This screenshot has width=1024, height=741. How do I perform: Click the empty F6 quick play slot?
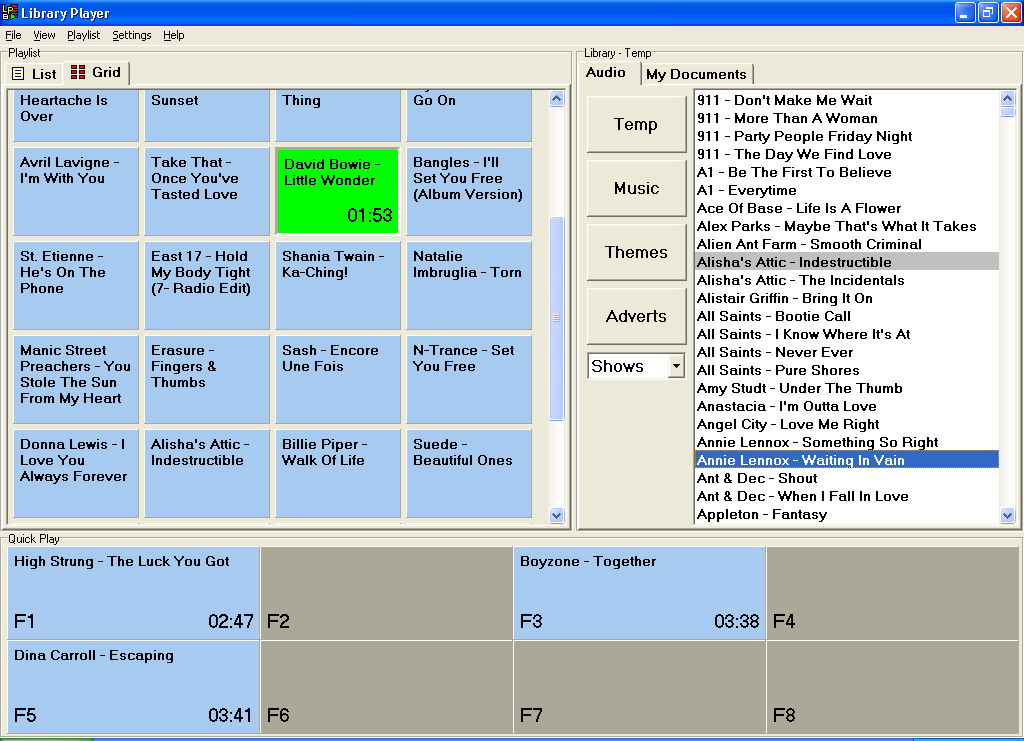[387, 687]
